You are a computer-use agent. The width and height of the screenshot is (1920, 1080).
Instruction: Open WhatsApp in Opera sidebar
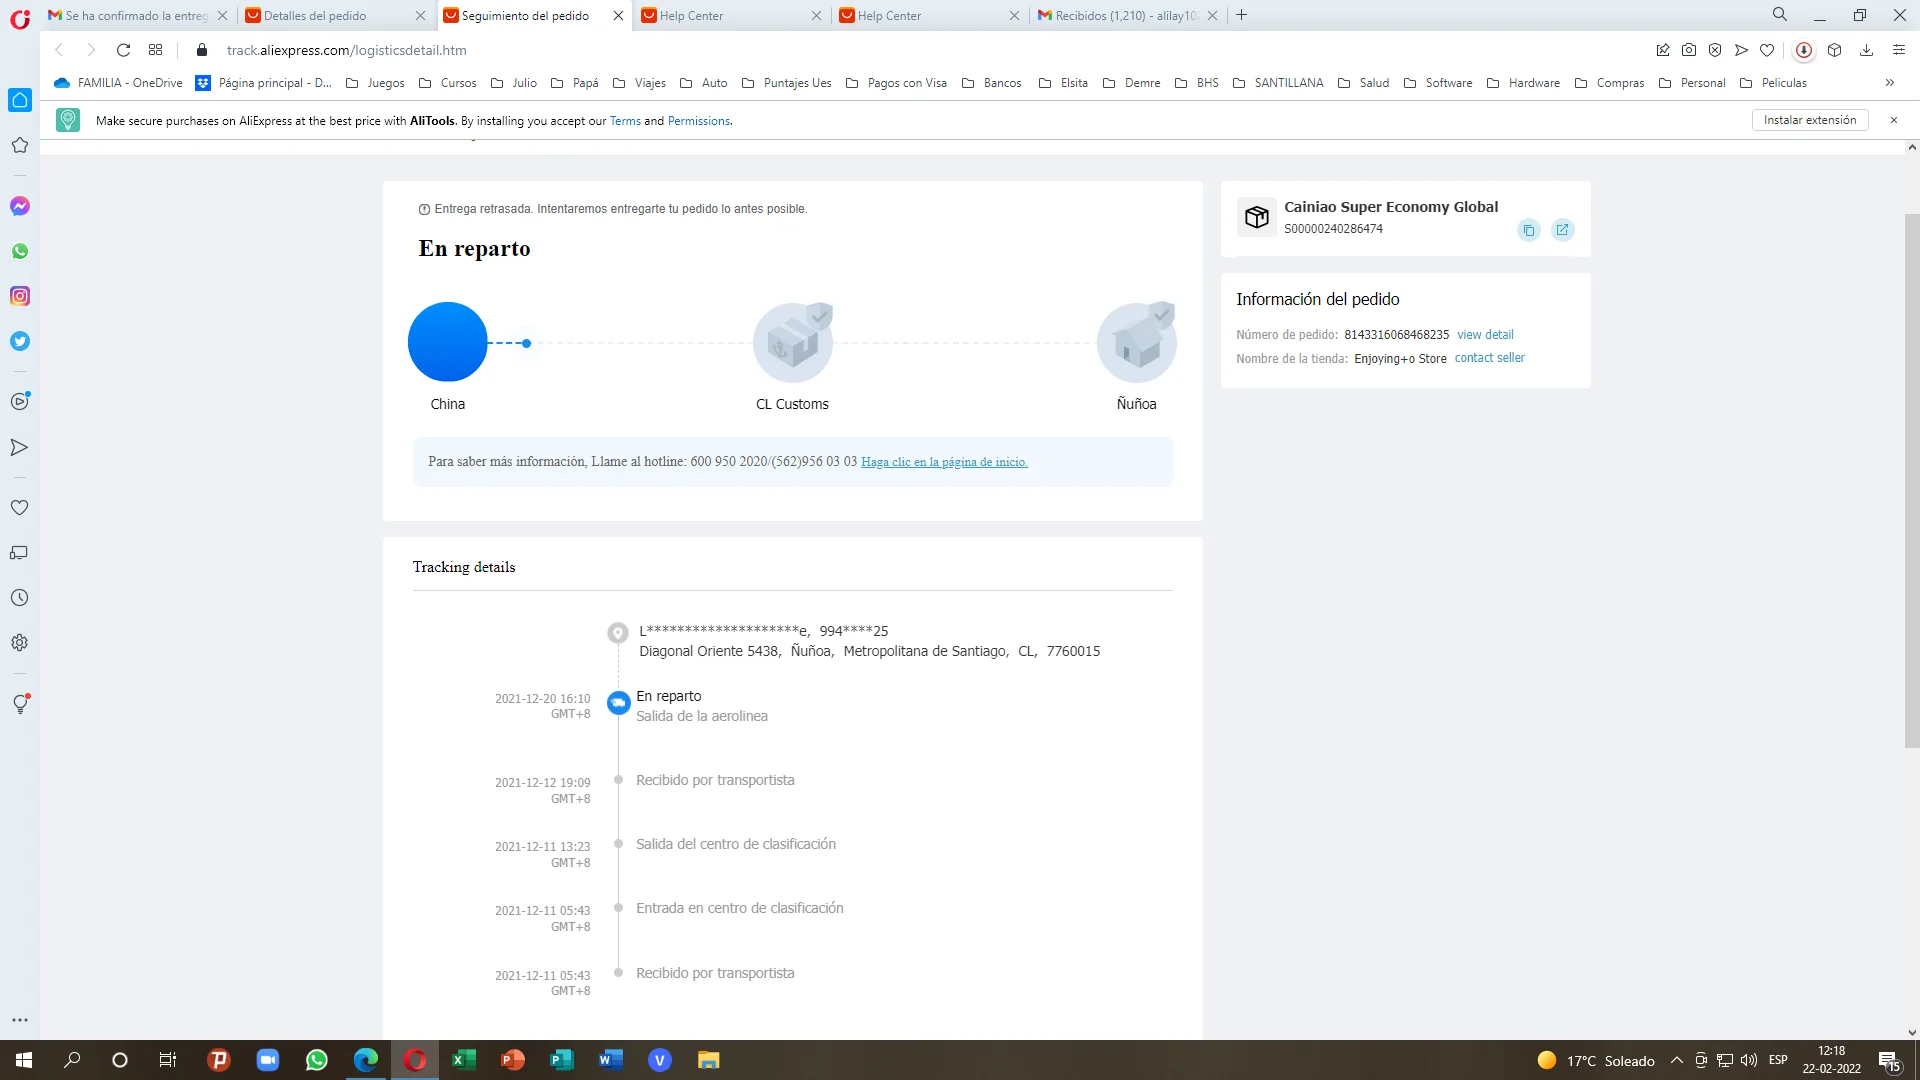tap(20, 251)
